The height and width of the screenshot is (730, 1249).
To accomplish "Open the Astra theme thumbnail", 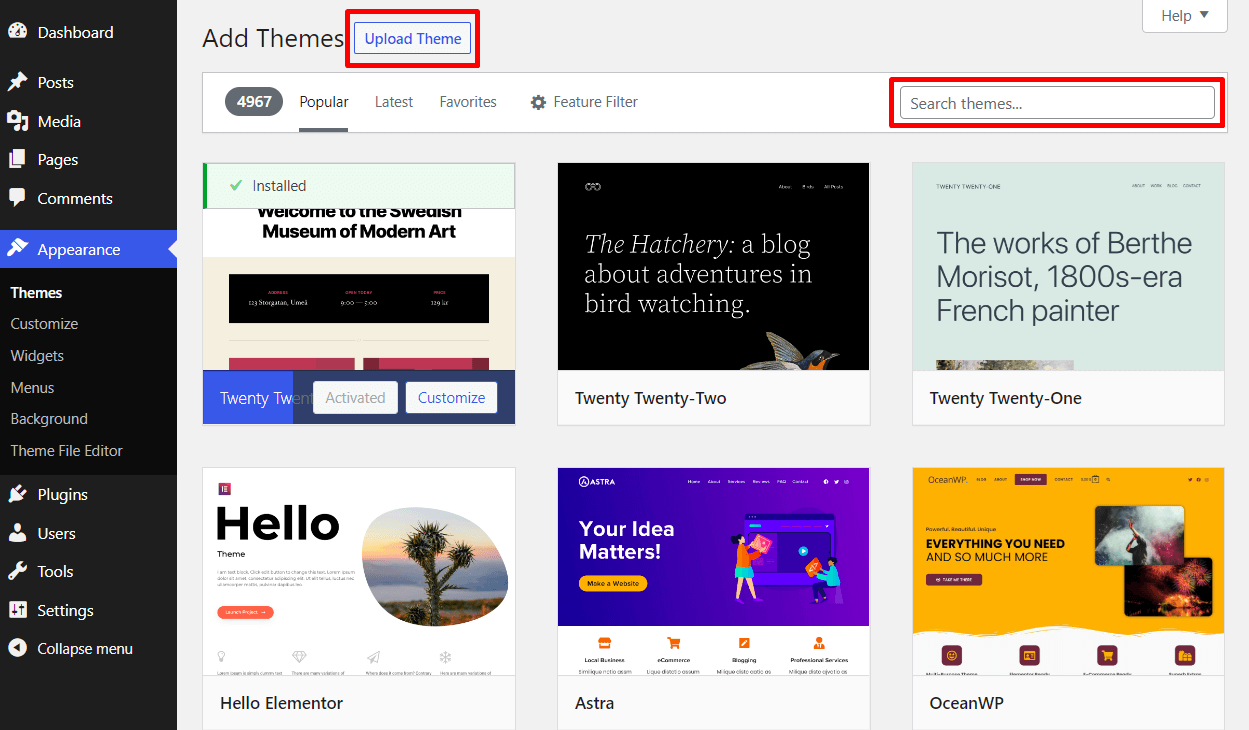I will pos(714,572).
